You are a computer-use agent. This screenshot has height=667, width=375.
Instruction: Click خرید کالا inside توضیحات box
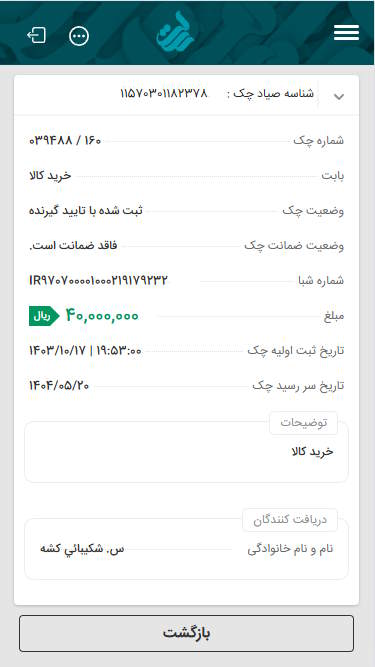click(x=312, y=452)
